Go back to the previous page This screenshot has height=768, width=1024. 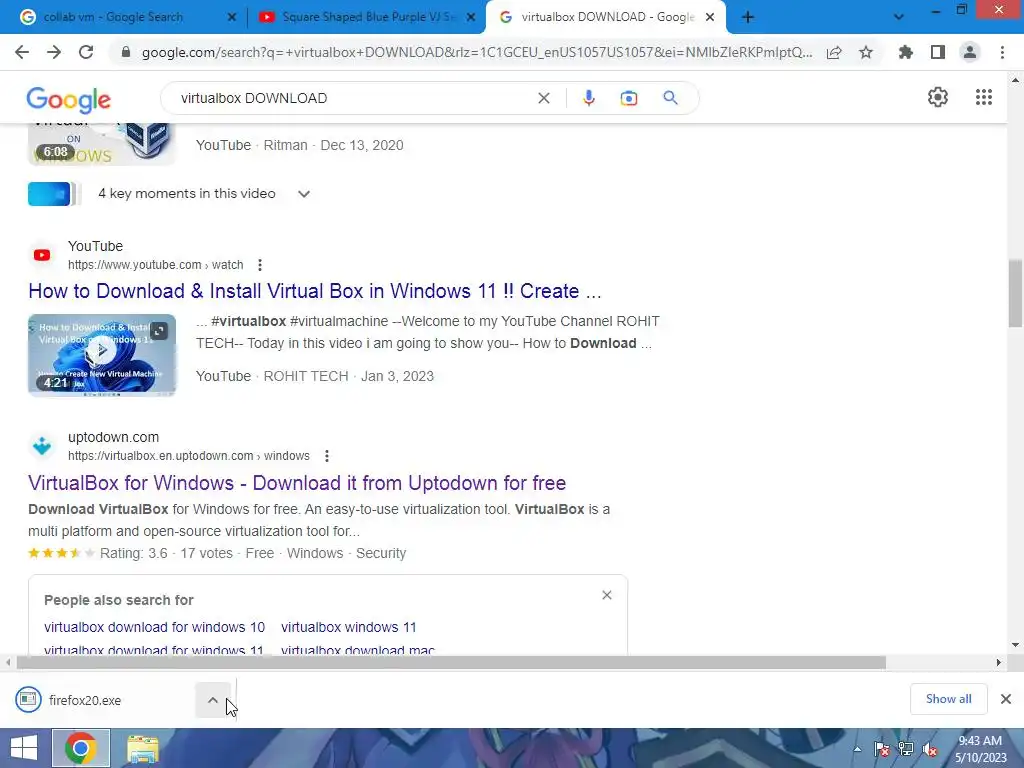point(22,52)
